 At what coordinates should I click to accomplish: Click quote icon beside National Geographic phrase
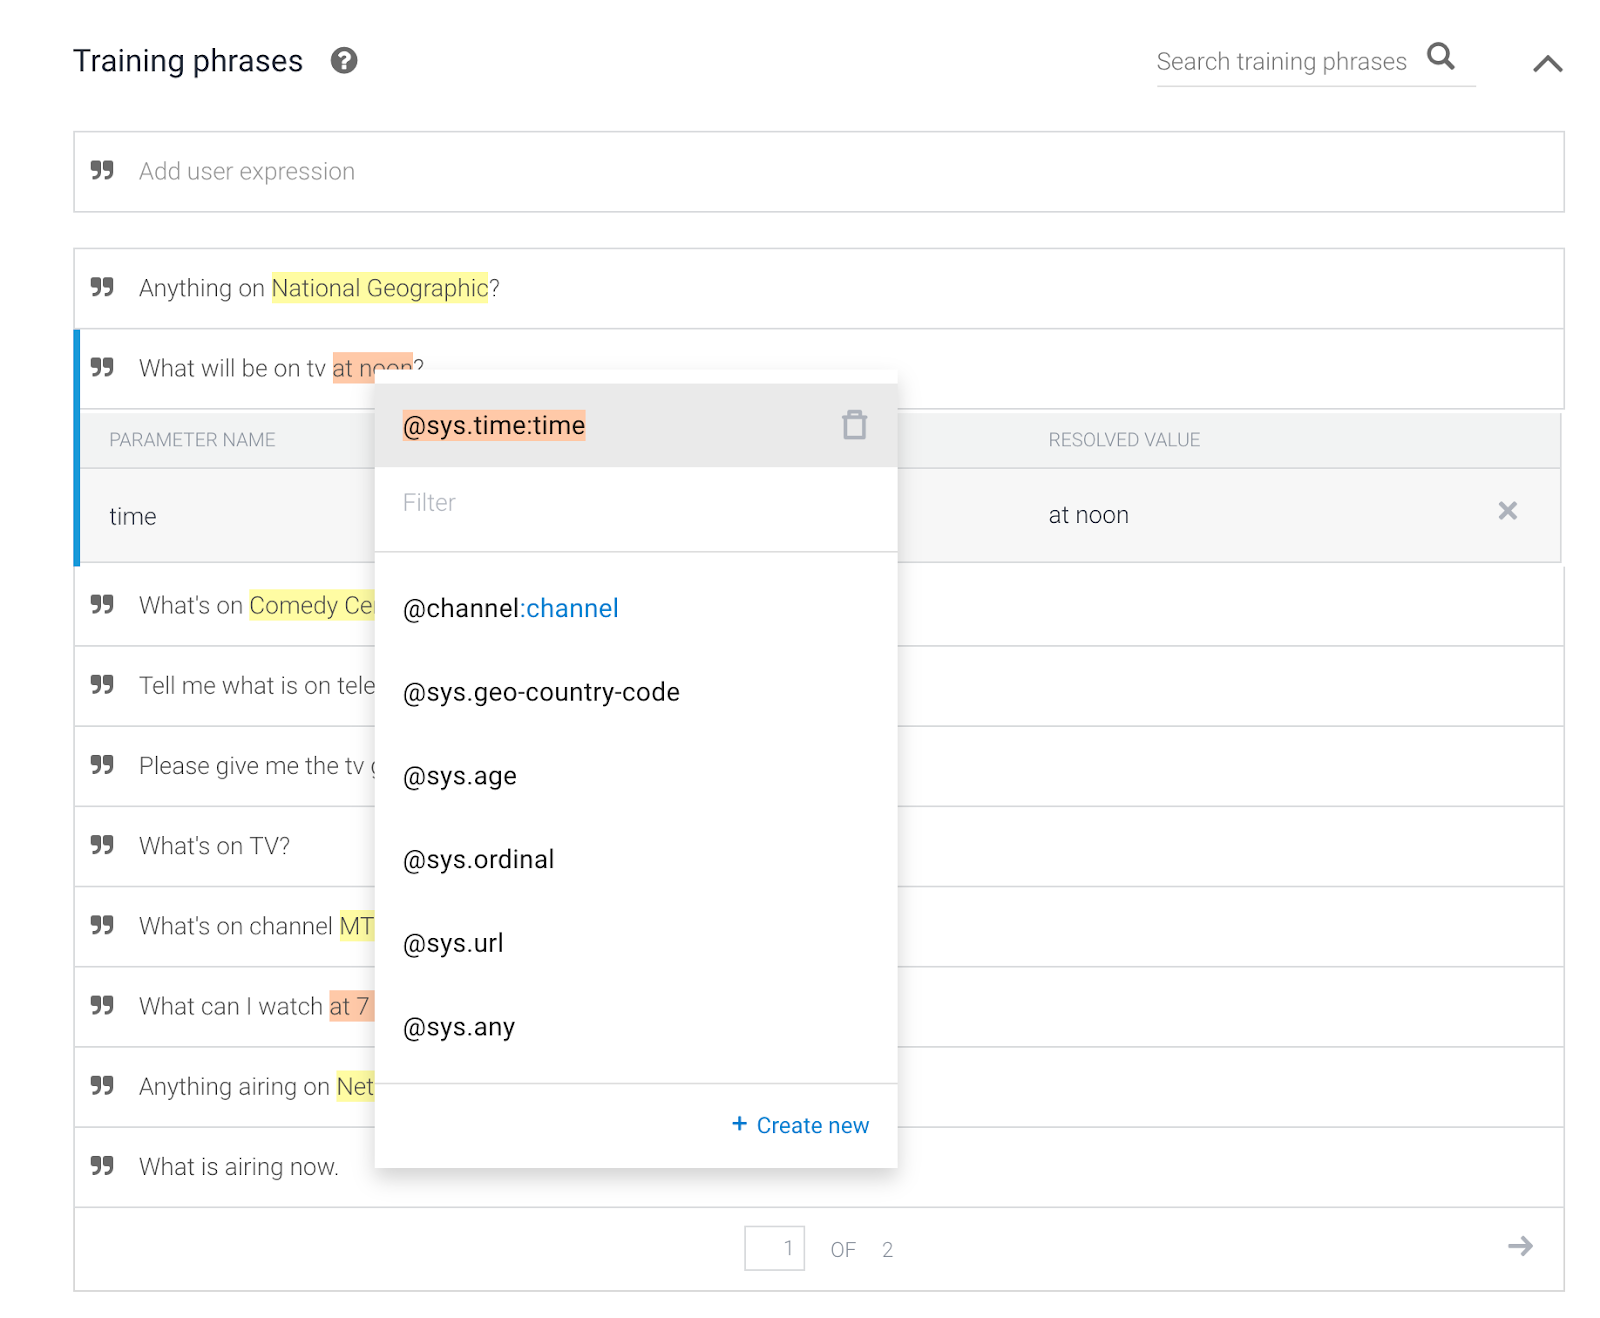(x=102, y=288)
